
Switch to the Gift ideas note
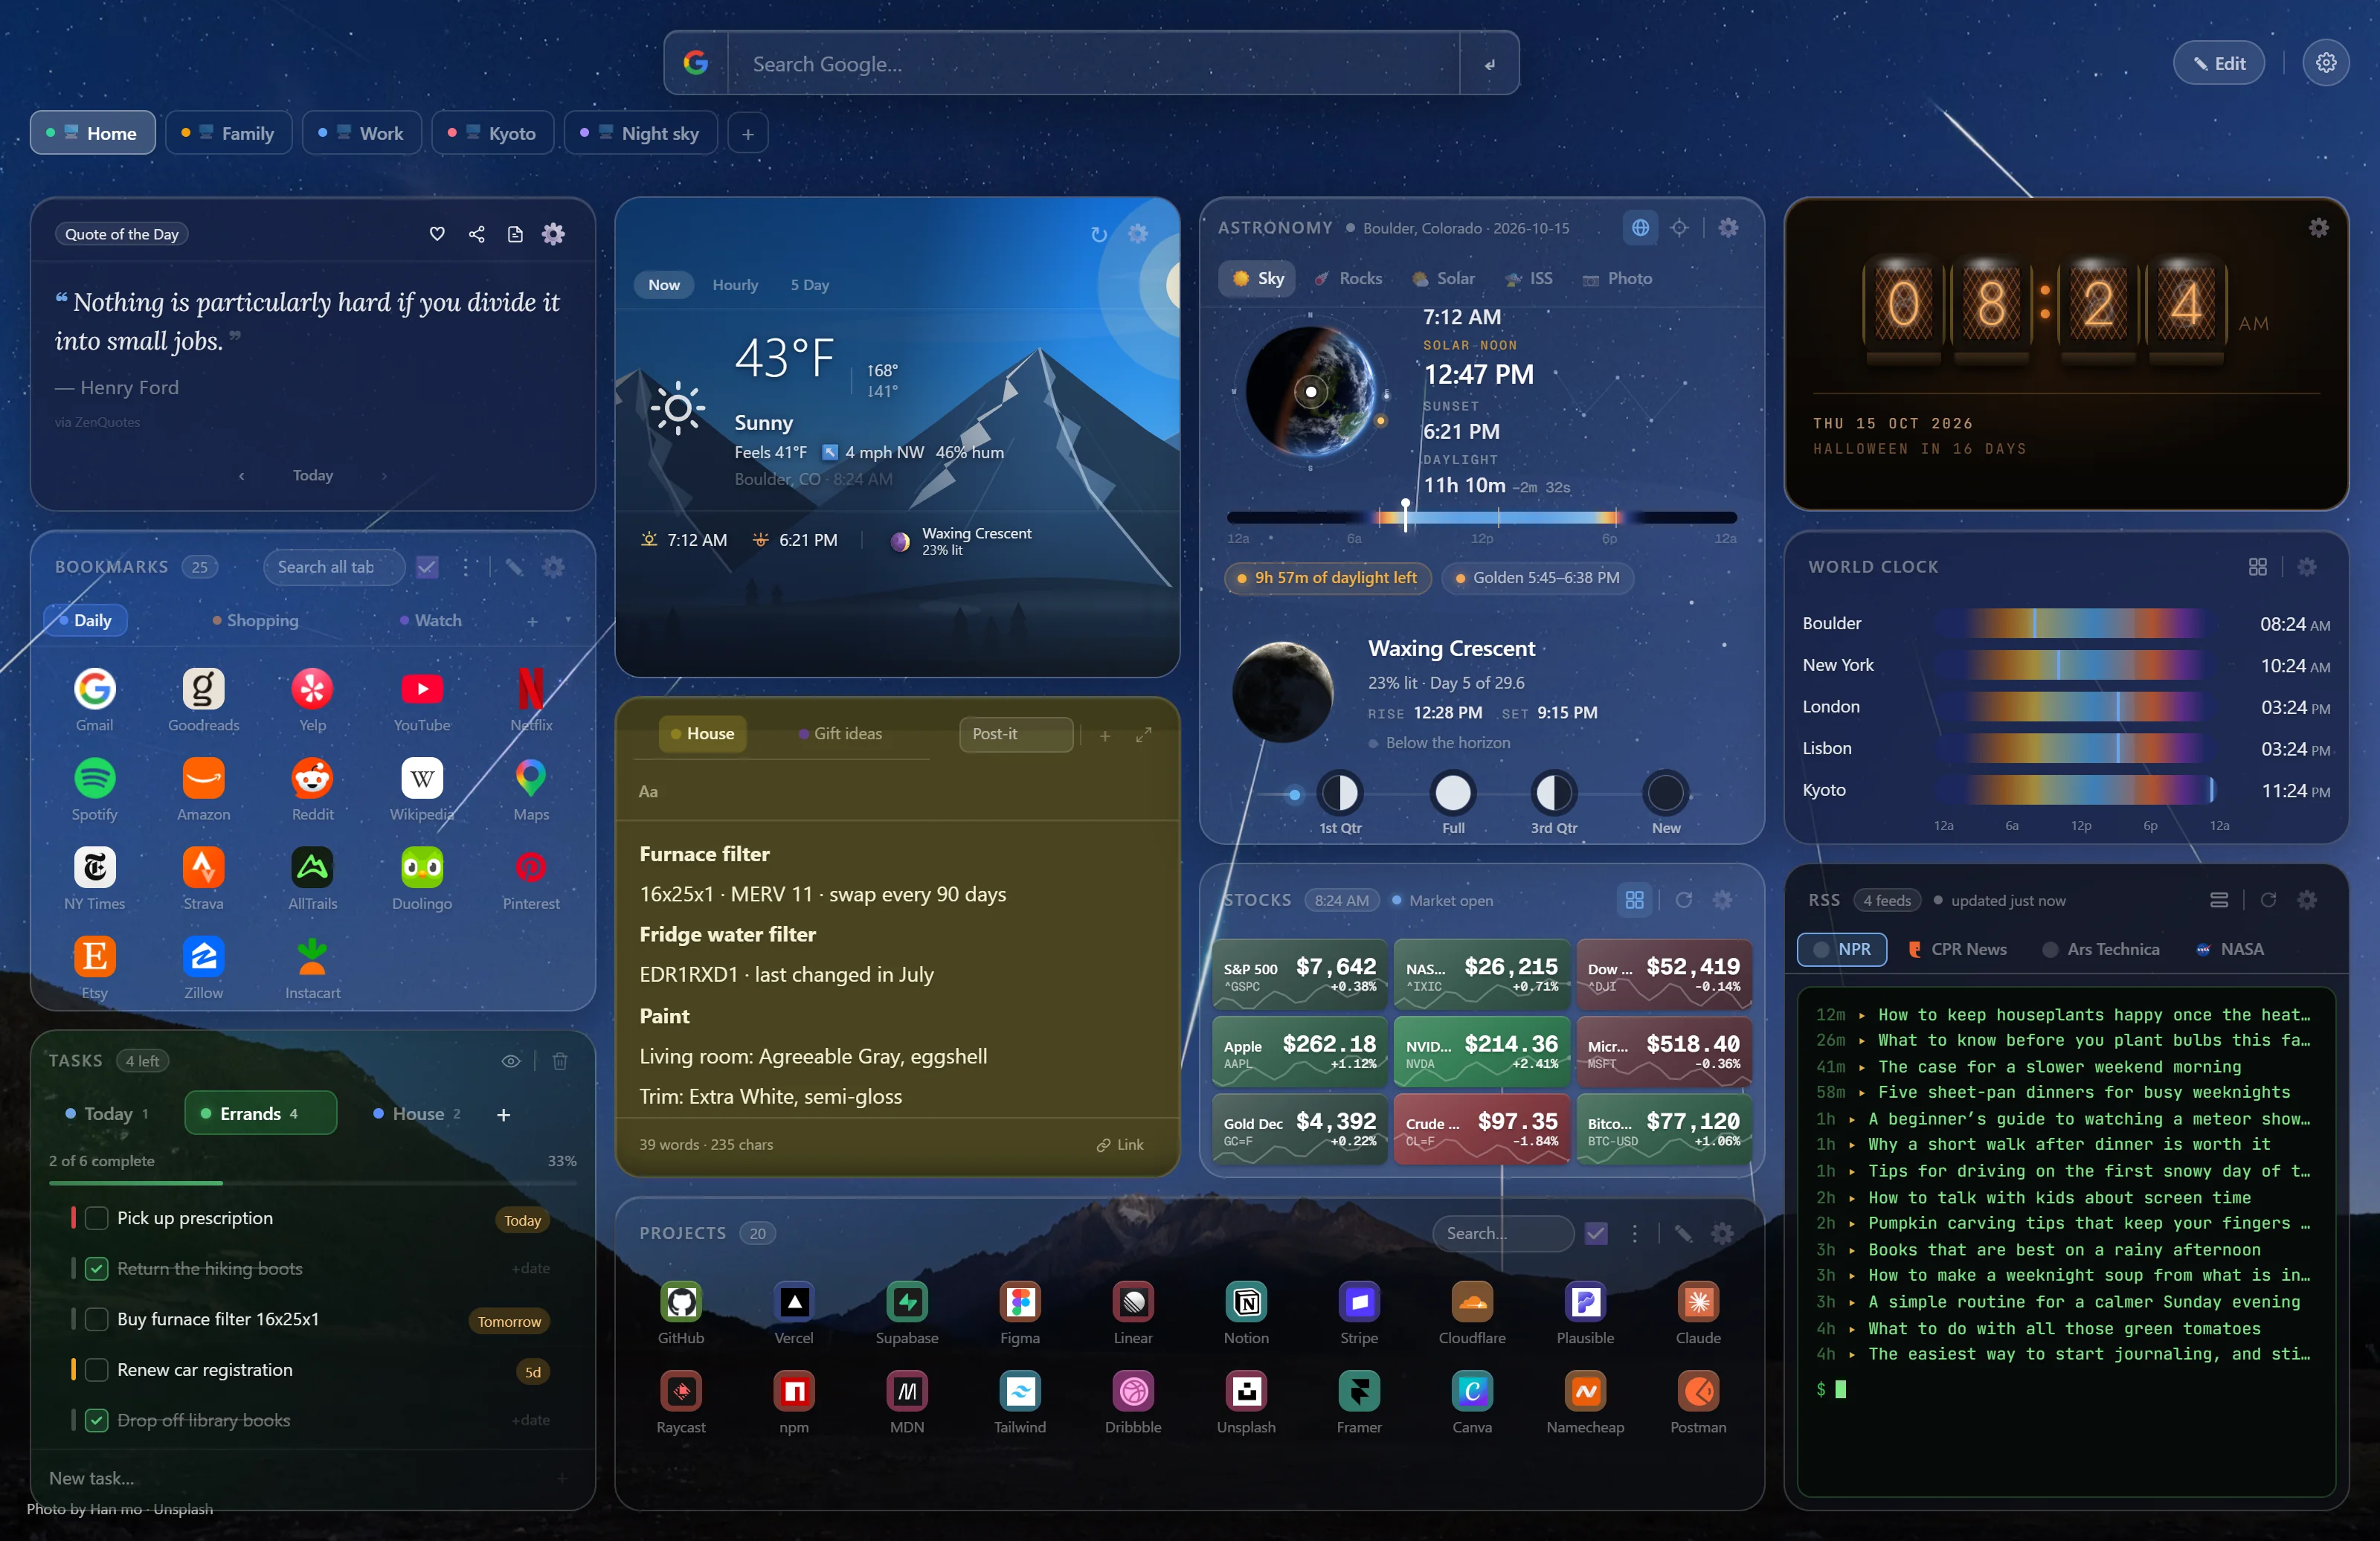click(x=841, y=733)
